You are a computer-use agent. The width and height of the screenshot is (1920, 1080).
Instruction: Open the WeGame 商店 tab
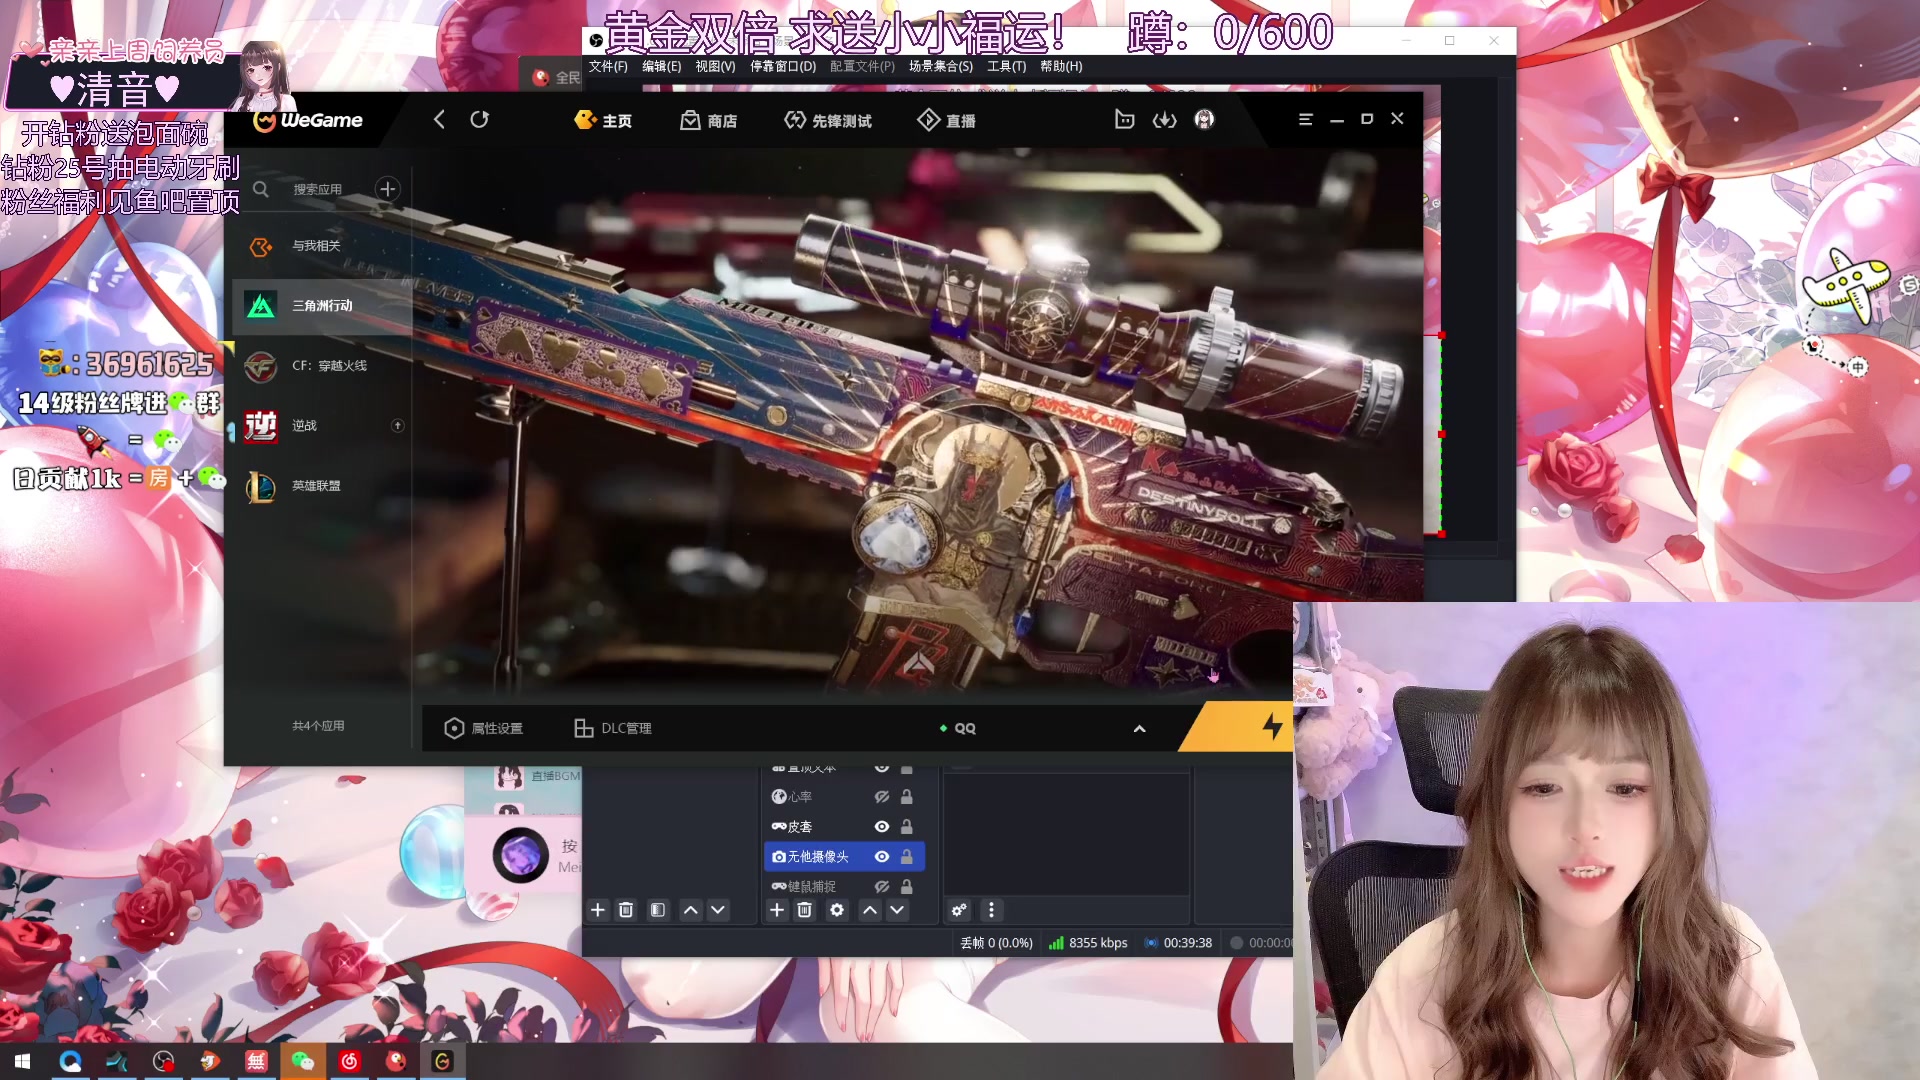[709, 121]
